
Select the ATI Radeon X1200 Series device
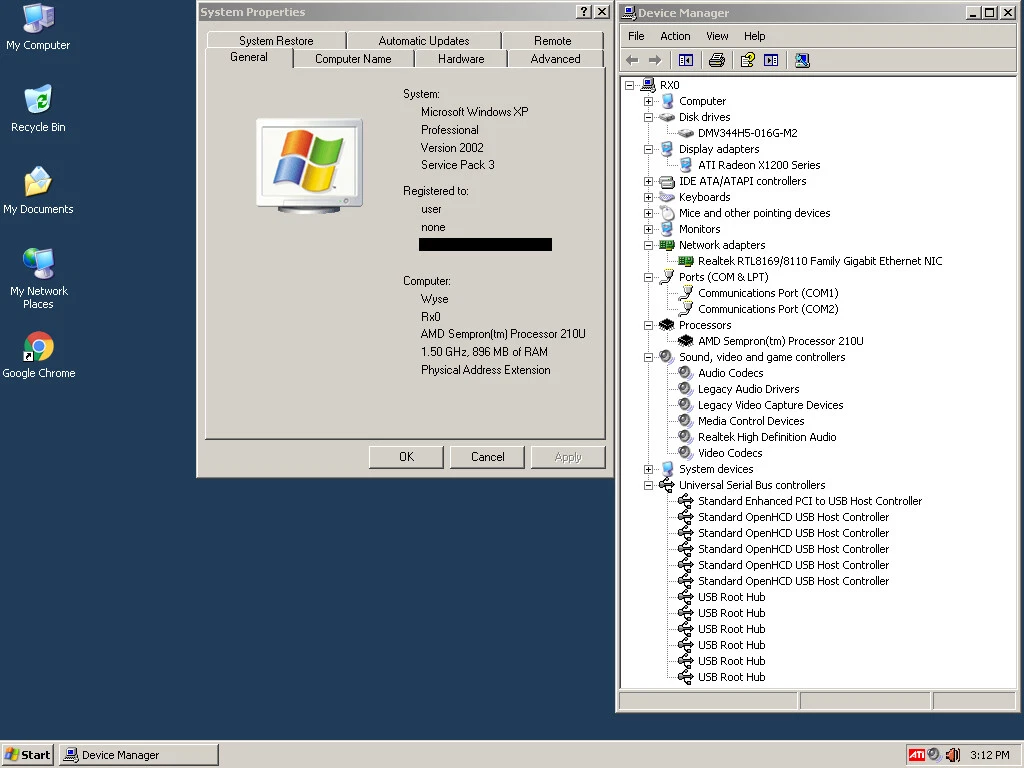[x=759, y=165]
